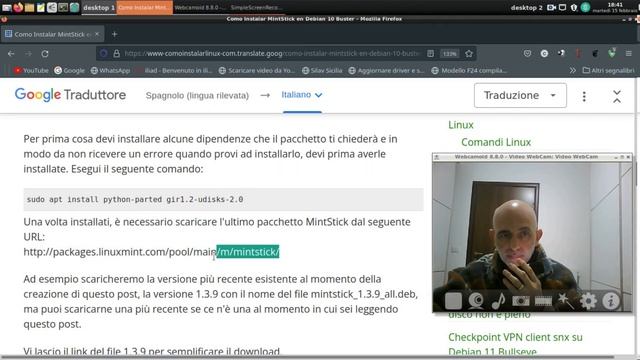
Task: Stop the Webcamoid camera preview
Action: click(453, 301)
